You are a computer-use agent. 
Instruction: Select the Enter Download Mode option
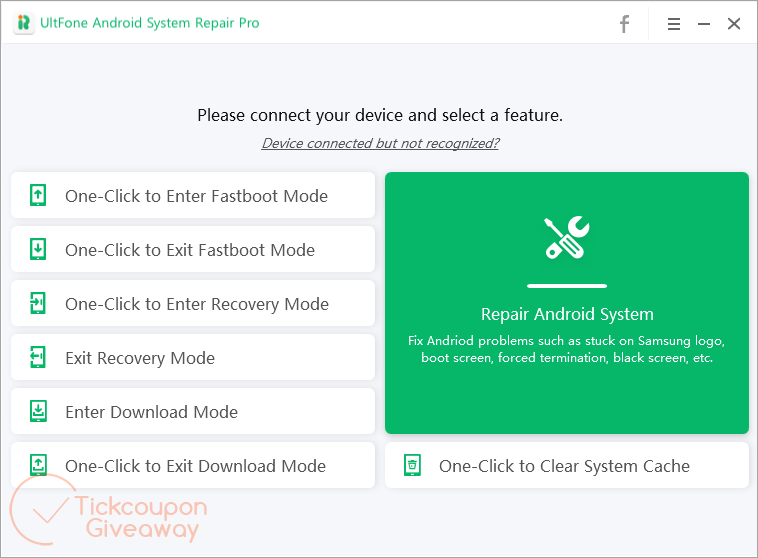point(193,411)
